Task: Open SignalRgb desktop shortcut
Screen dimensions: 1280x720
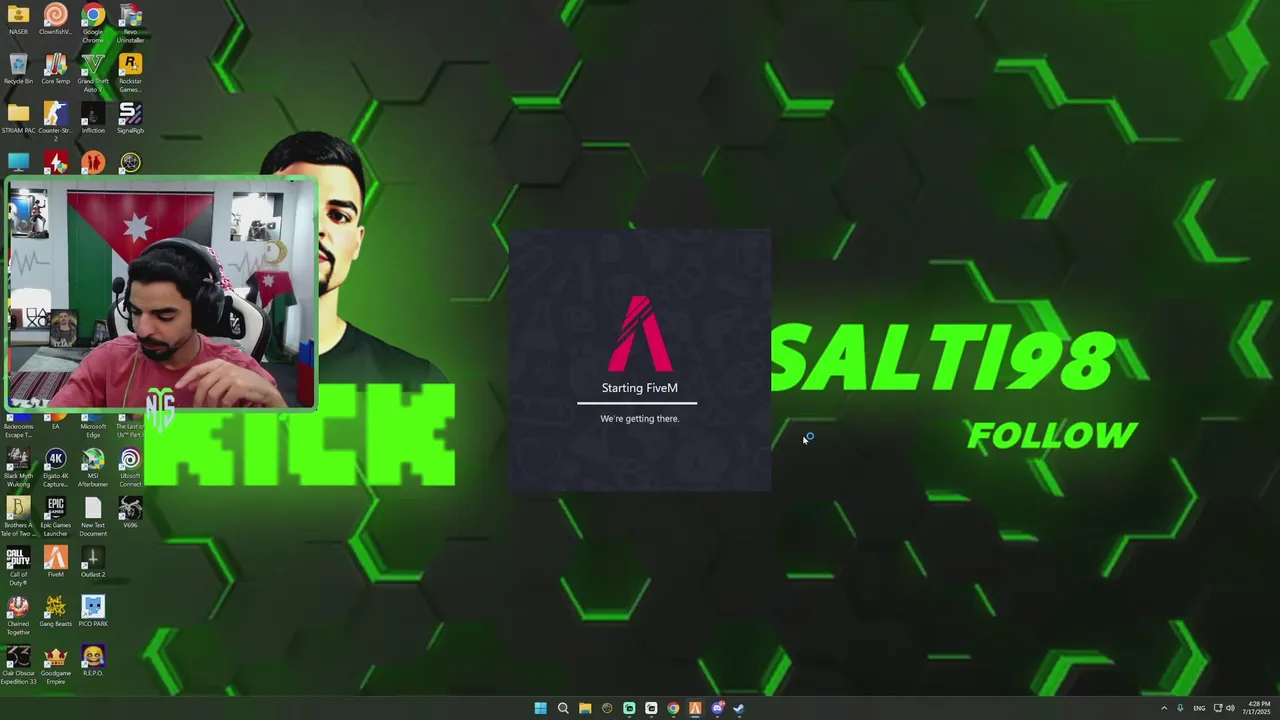Action: tap(130, 119)
